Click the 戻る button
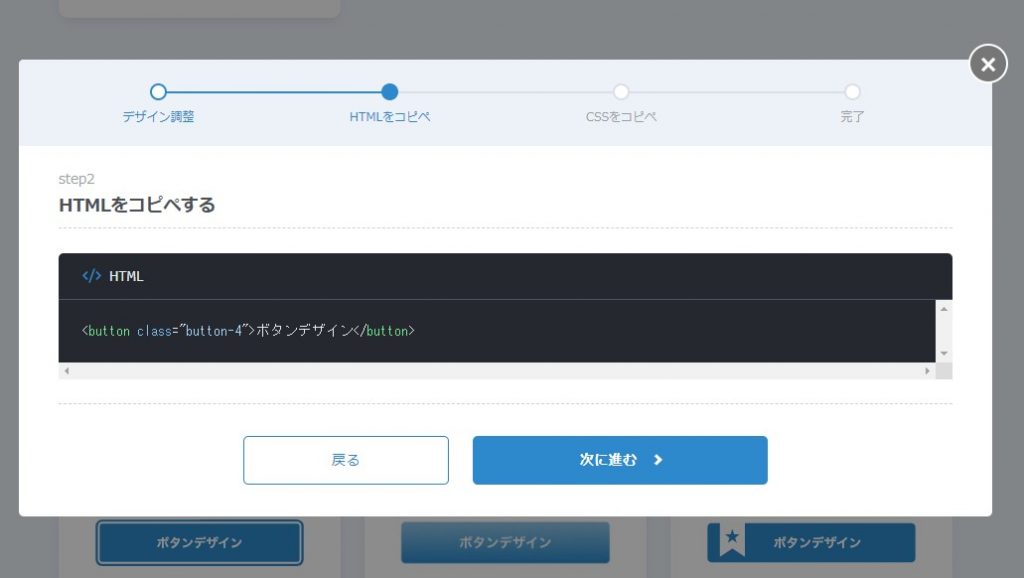The height and width of the screenshot is (578, 1024). click(x=345, y=460)
